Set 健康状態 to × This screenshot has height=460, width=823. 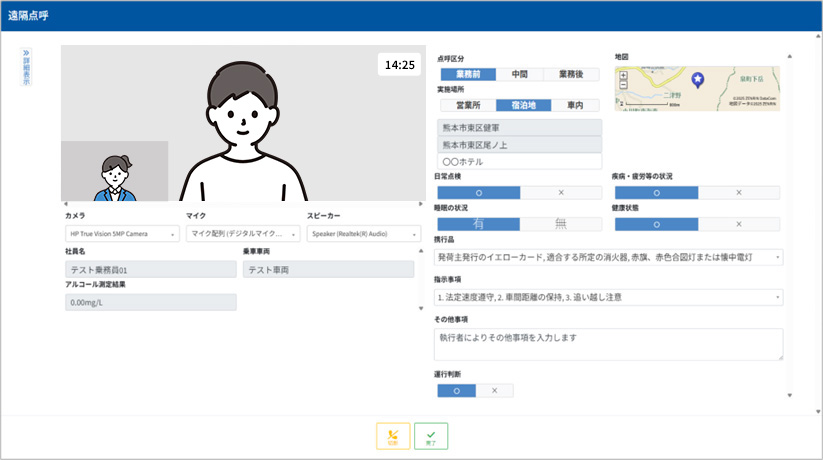[739, 224]
